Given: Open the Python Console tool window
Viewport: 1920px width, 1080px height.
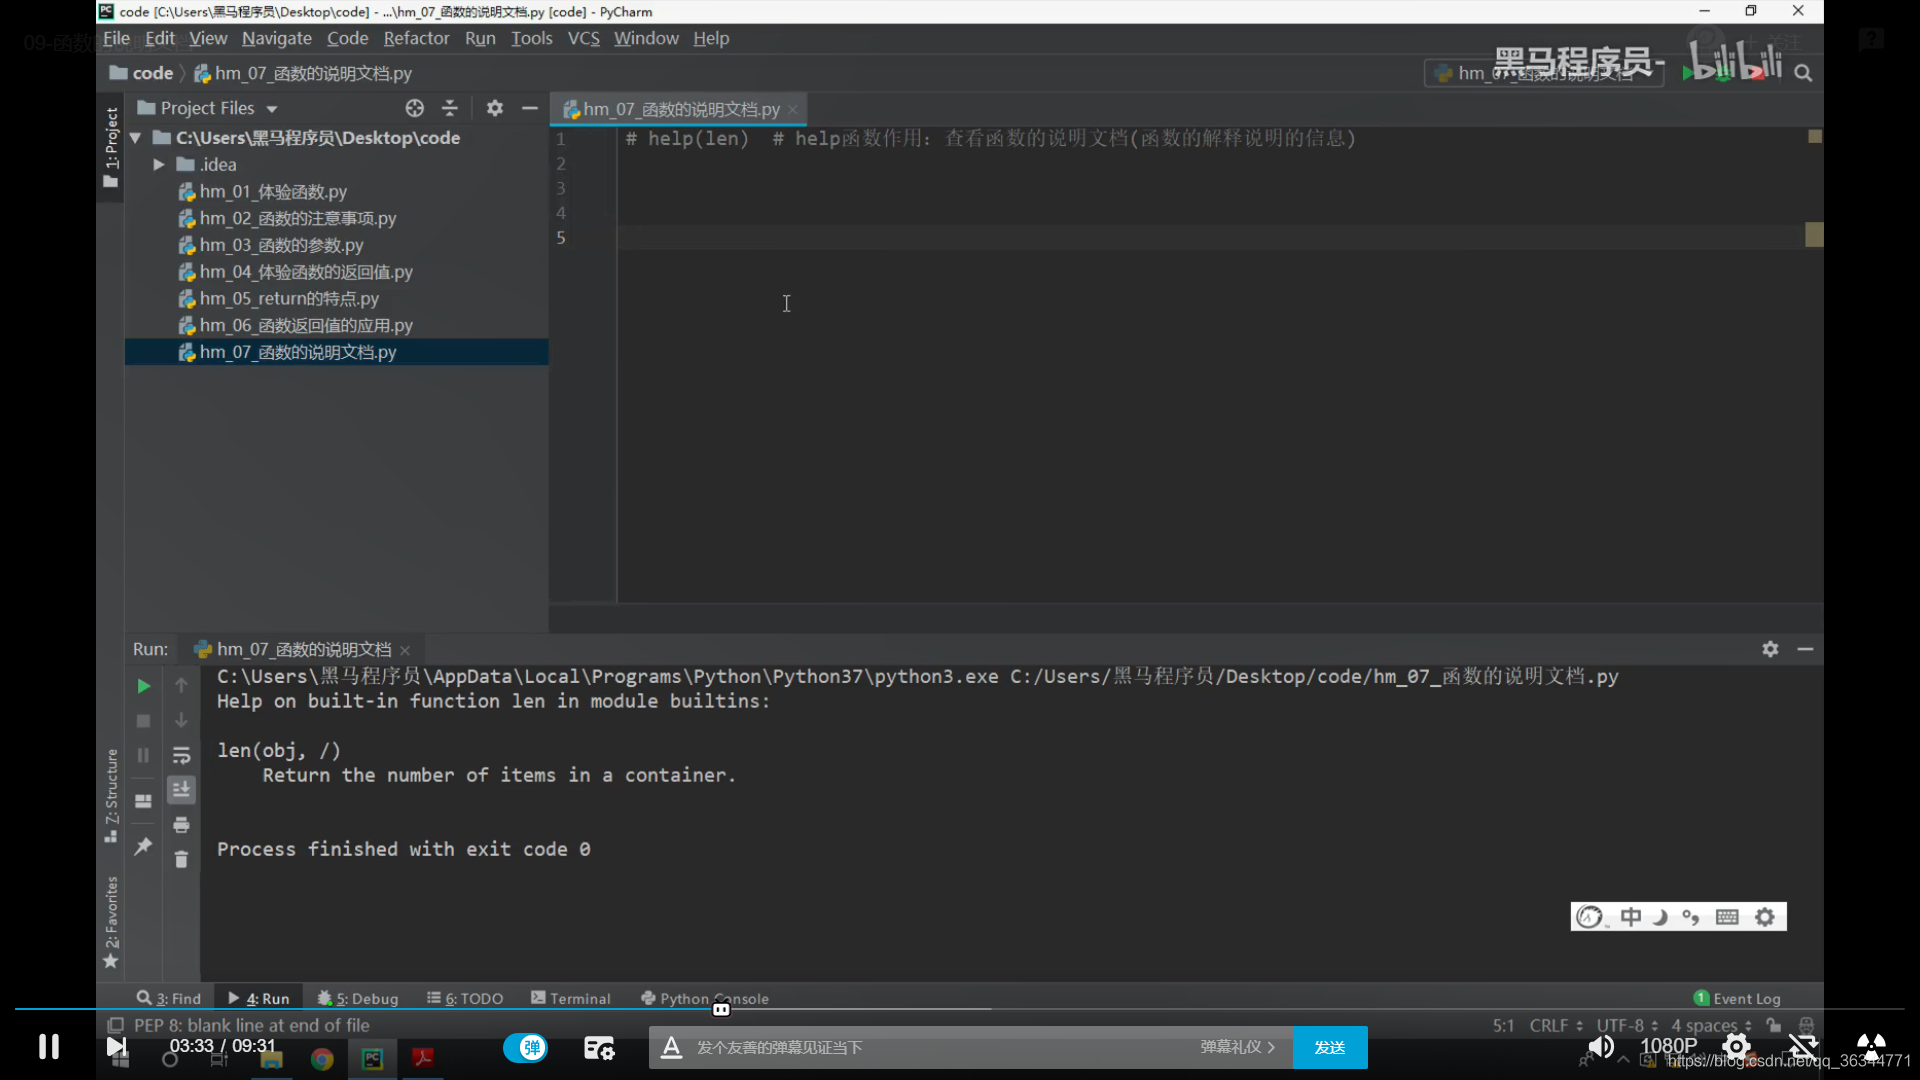Looking at the screenshot, I should point(704,998).
